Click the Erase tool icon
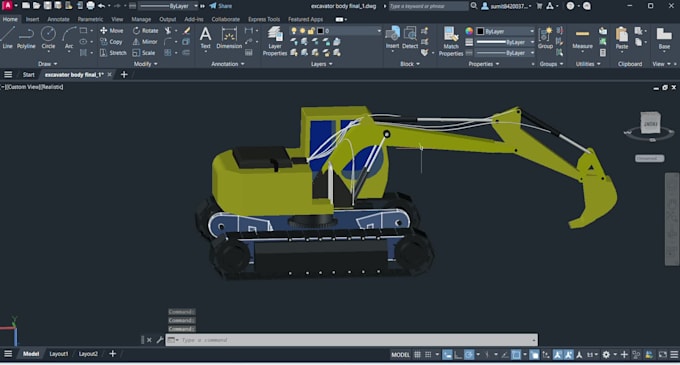The height and width of the screenshot is (365, 680). click(x=186, y=31)
